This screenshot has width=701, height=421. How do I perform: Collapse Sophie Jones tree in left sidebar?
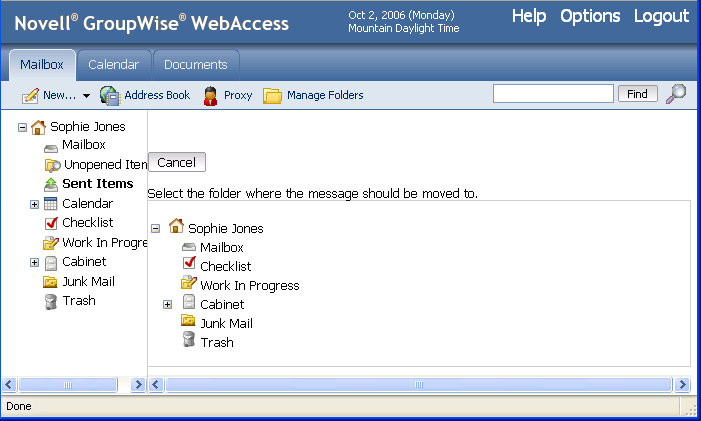pyautogui.click(x=22, y=127)
